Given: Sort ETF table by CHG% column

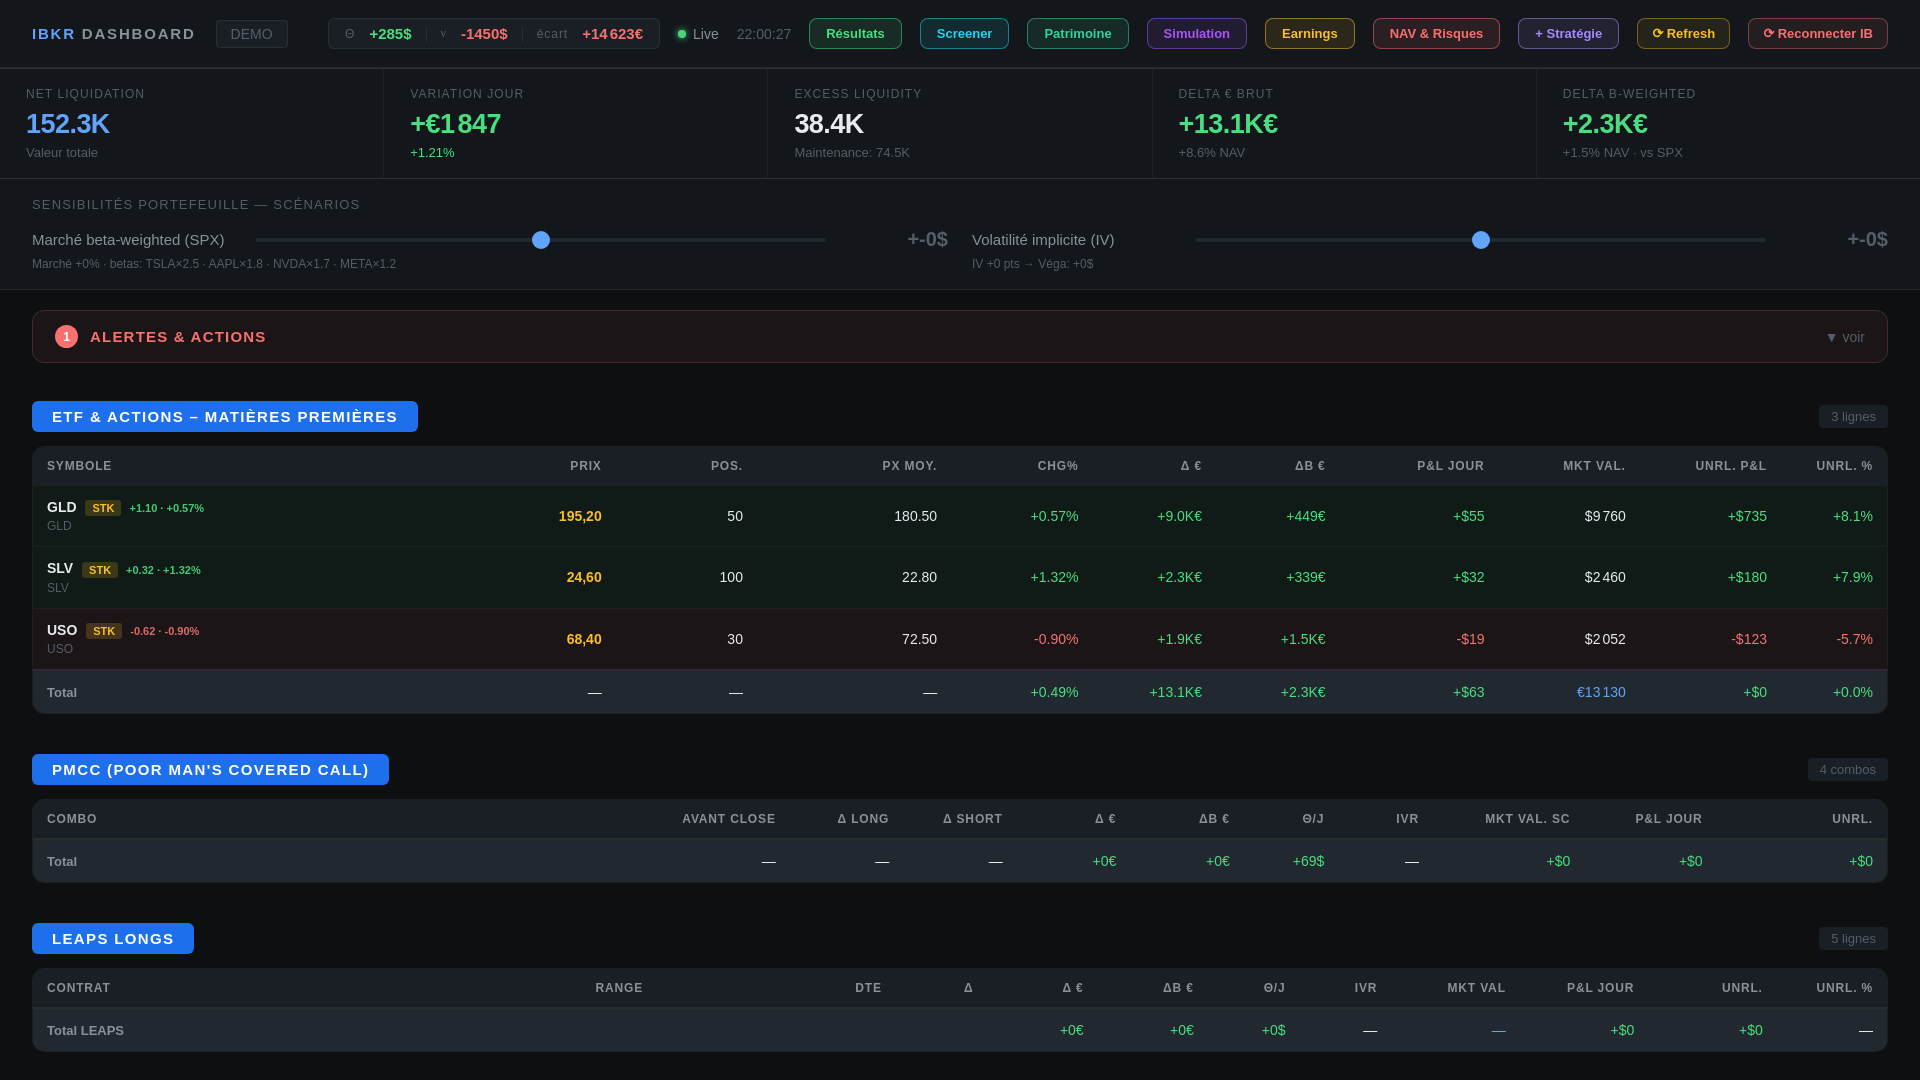Looking at the screenshot, I should pyautogui.click(x=1057, y=466).
